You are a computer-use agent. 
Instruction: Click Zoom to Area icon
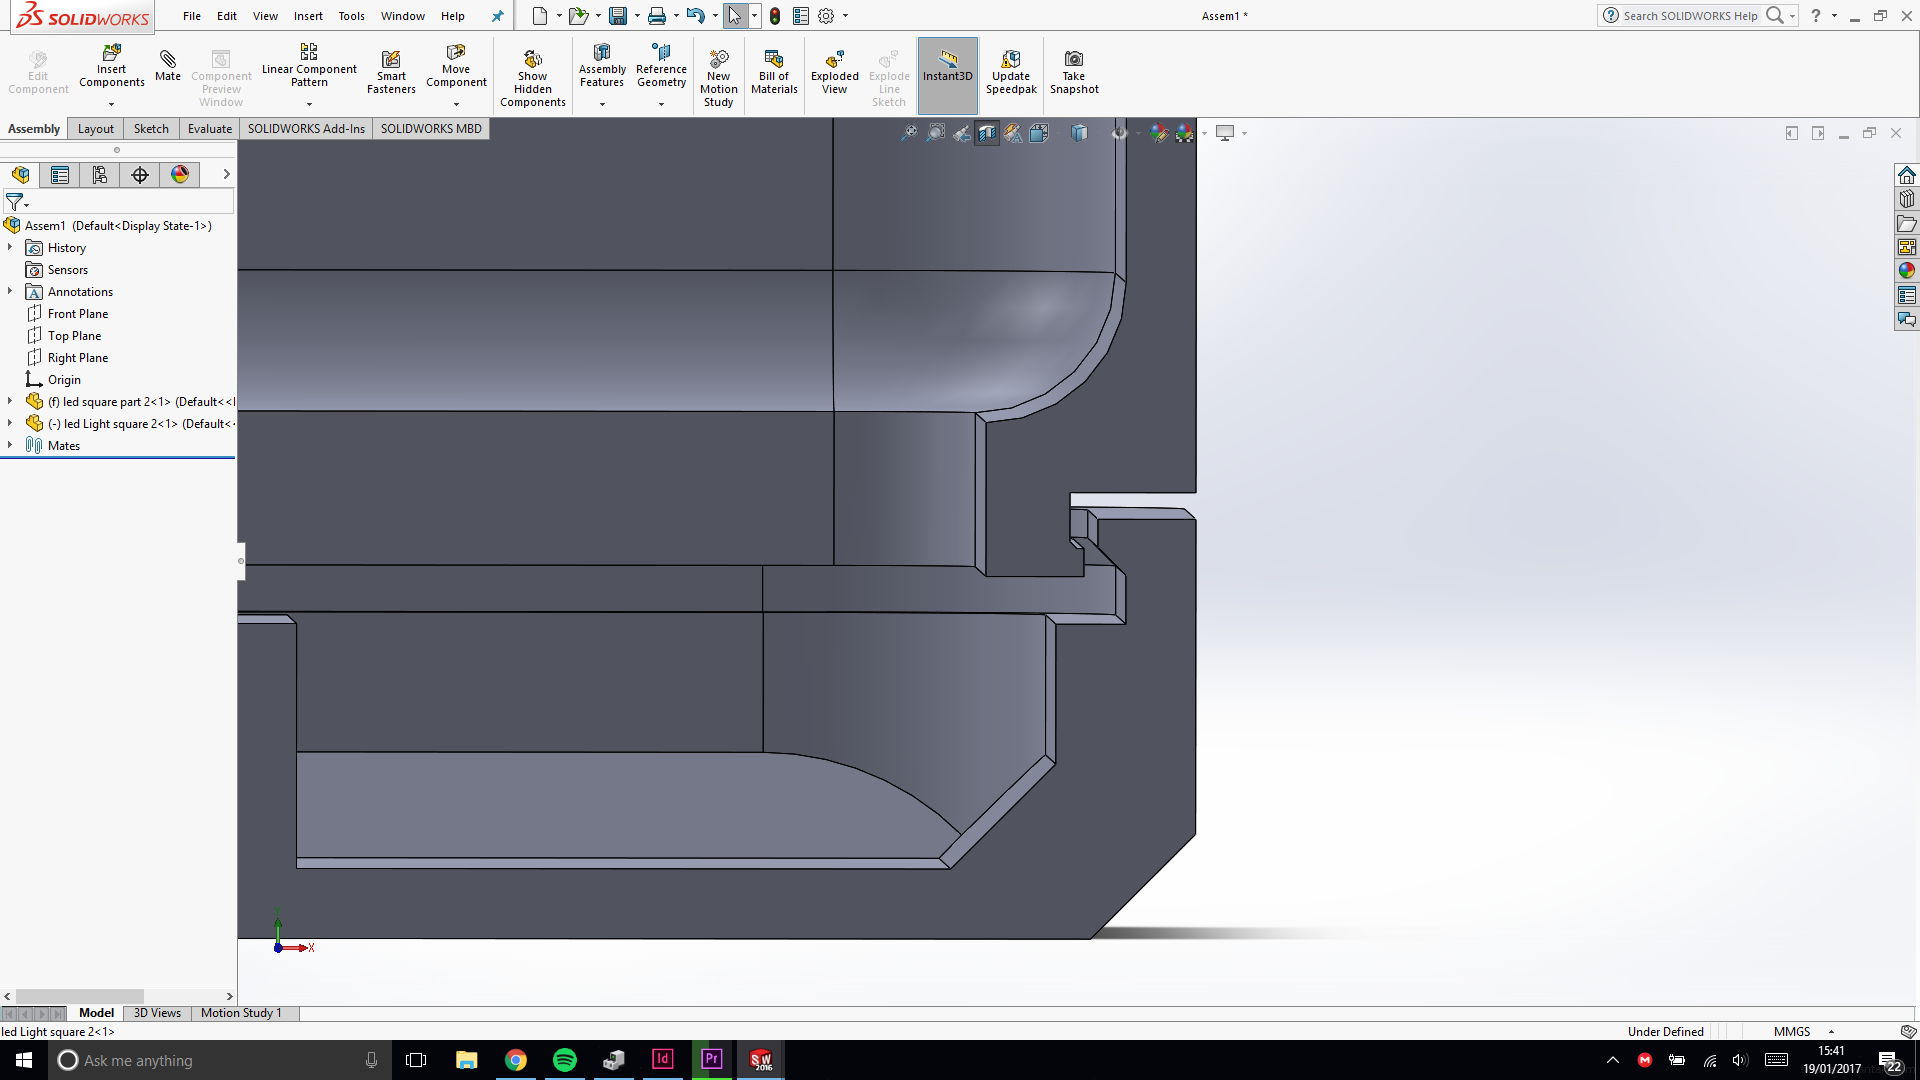(x=935, y=133)
